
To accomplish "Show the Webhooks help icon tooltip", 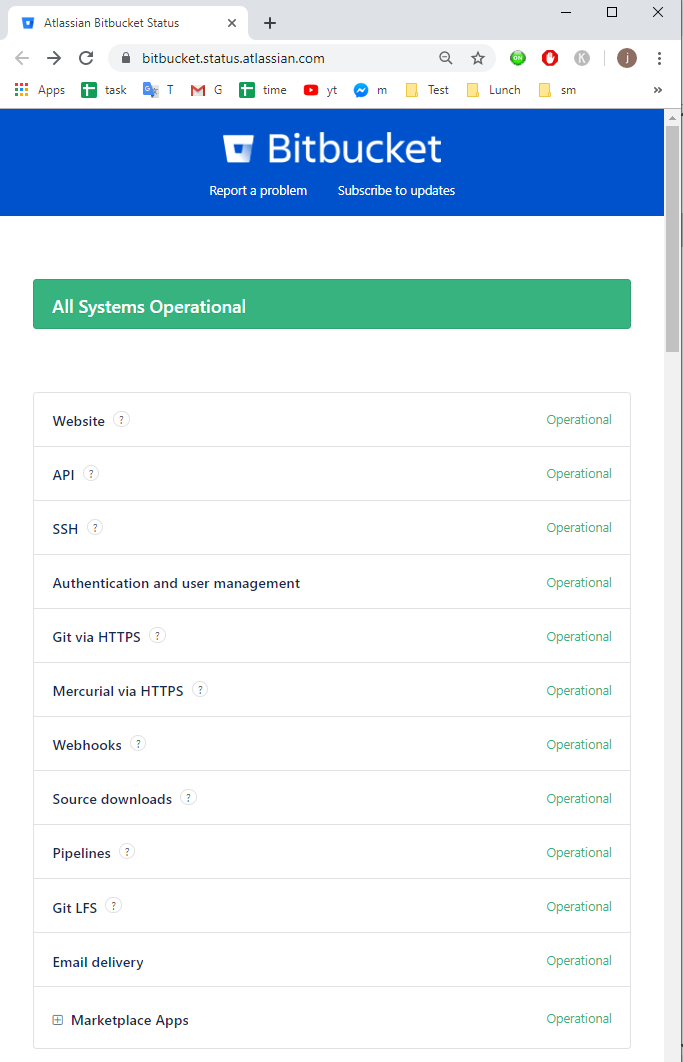I will 138,743.
